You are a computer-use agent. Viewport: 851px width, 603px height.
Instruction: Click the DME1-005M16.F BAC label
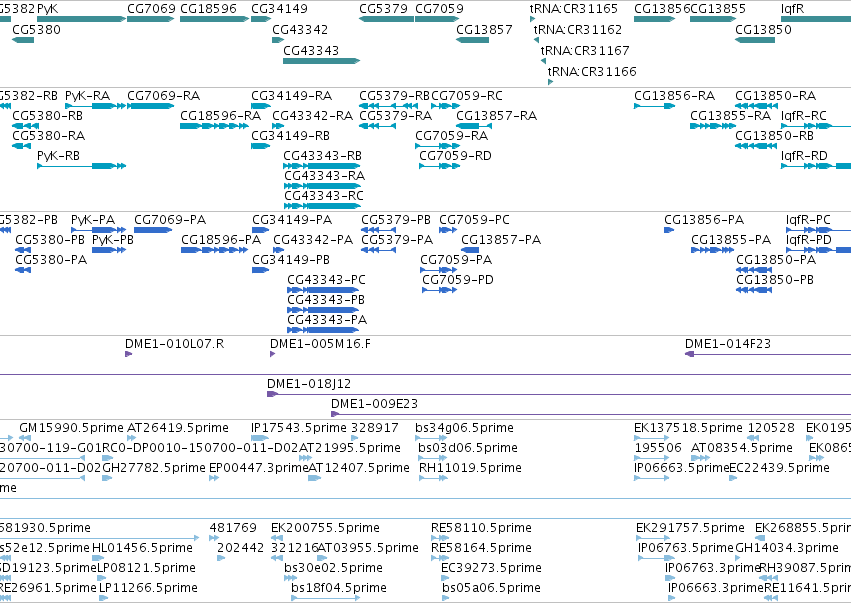(x=320, y=344)
